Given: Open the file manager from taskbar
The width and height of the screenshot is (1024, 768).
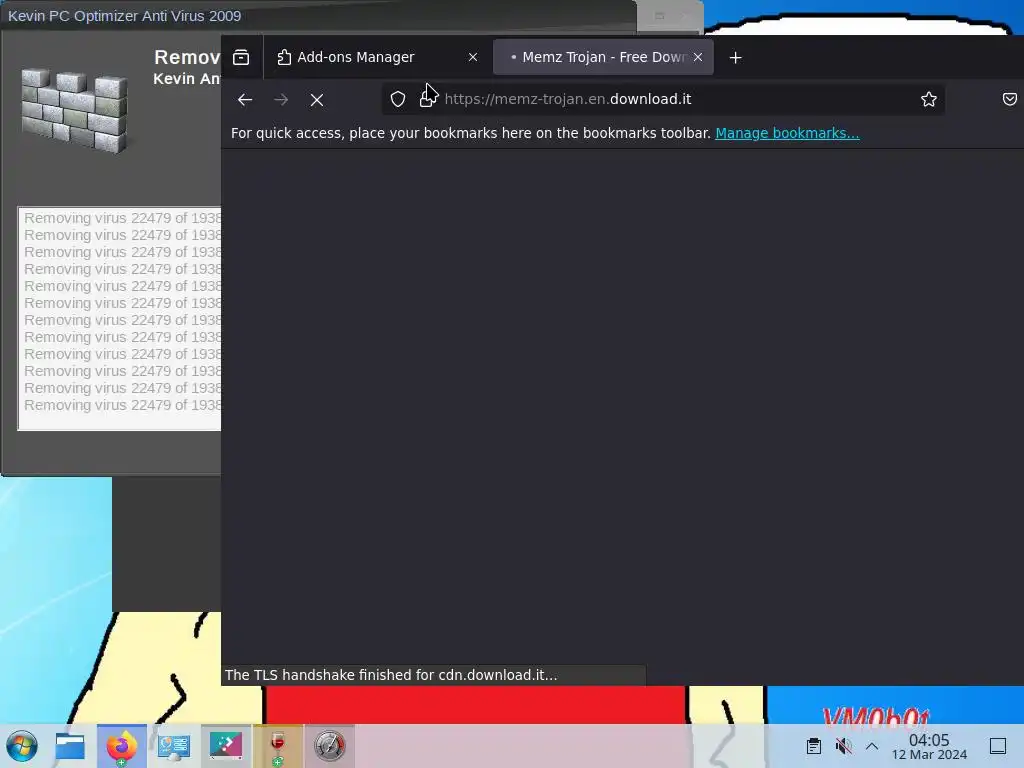Looking at the screenshot, I should click(x=70, y=746).
